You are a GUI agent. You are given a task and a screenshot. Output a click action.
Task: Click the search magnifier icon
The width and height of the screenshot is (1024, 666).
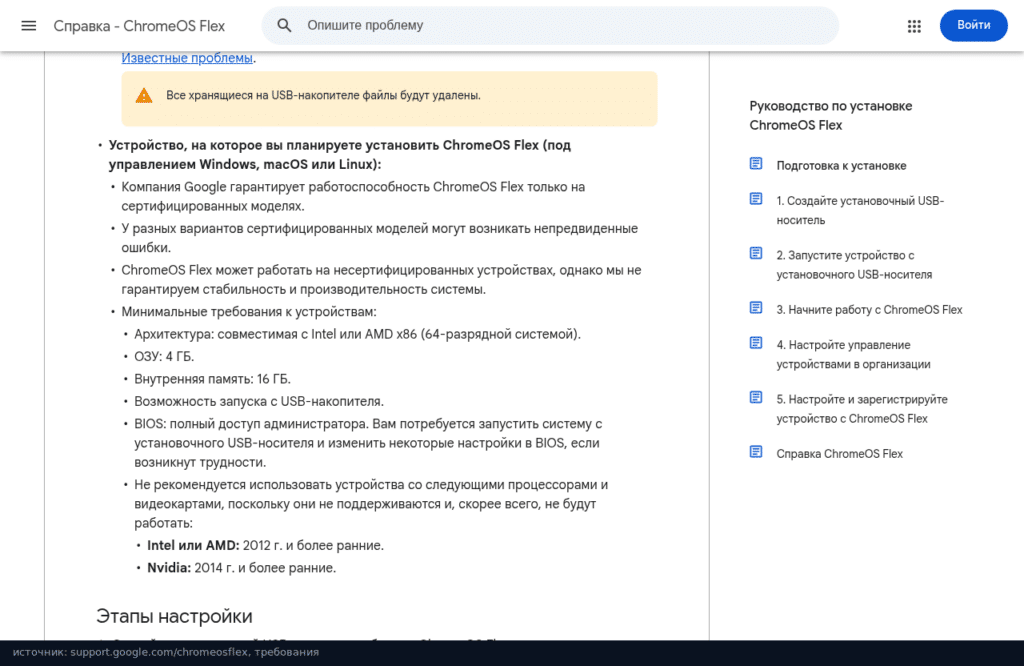pyautogui.click(x=284, y=25)
